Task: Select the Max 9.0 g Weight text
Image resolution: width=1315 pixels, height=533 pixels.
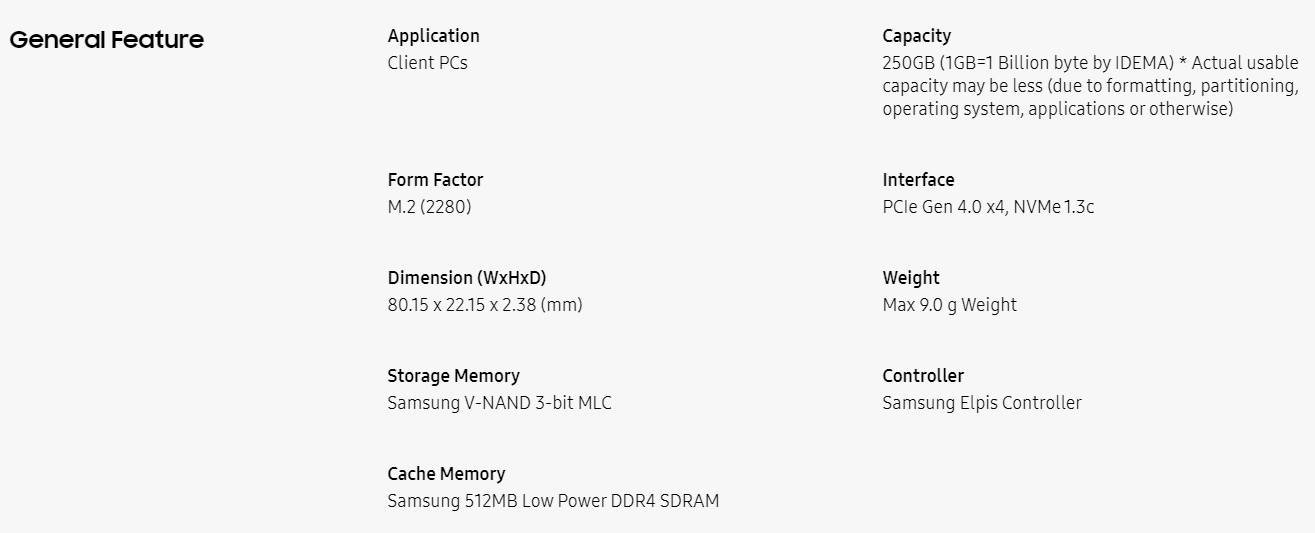Action: (949, 305)
